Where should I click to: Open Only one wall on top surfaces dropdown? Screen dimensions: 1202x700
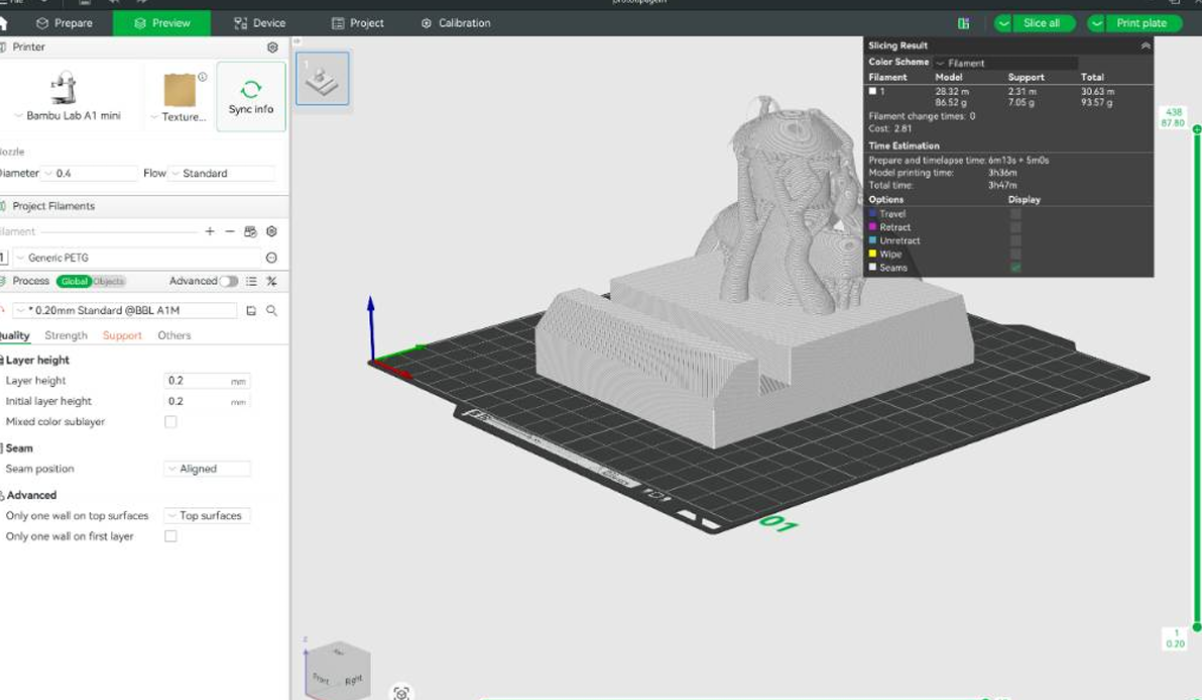point(207,516)
